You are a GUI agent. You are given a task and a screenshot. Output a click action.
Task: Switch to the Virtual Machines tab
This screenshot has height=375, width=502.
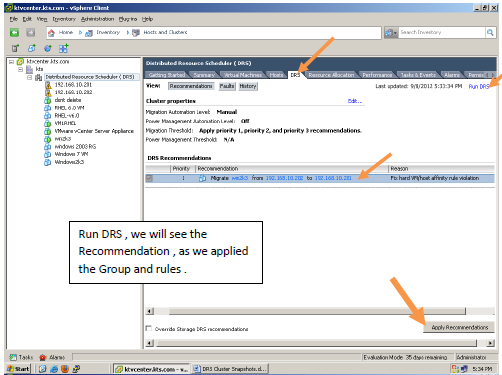click(x=243, y=75)
